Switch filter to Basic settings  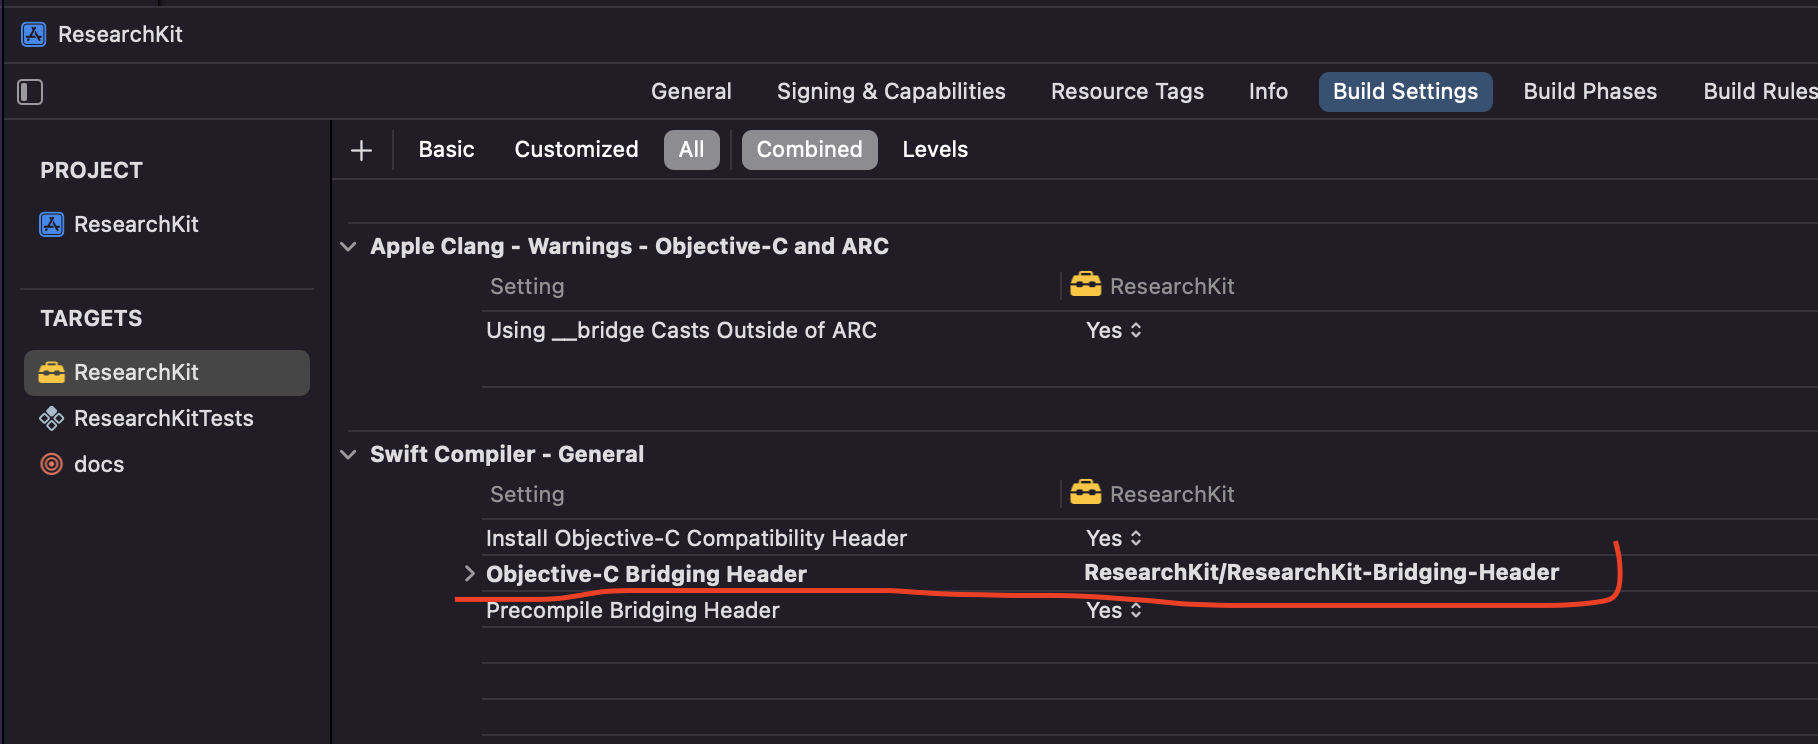click(x=446, y=150)
